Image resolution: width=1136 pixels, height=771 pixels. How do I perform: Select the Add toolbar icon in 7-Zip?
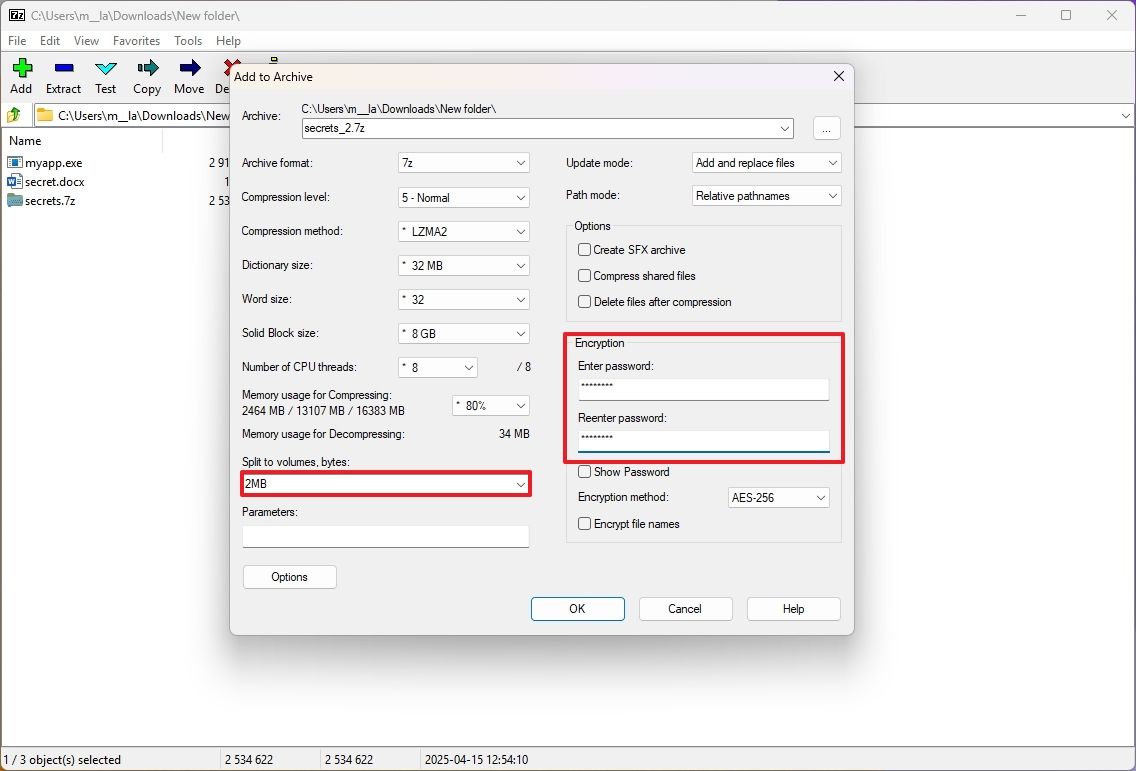(x=21, y=75)
